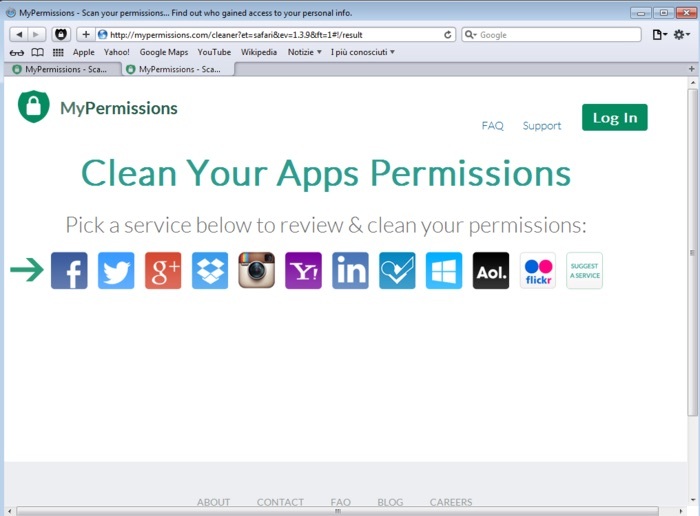
Task: Focus the Google search field
Action: pos(551,34)
